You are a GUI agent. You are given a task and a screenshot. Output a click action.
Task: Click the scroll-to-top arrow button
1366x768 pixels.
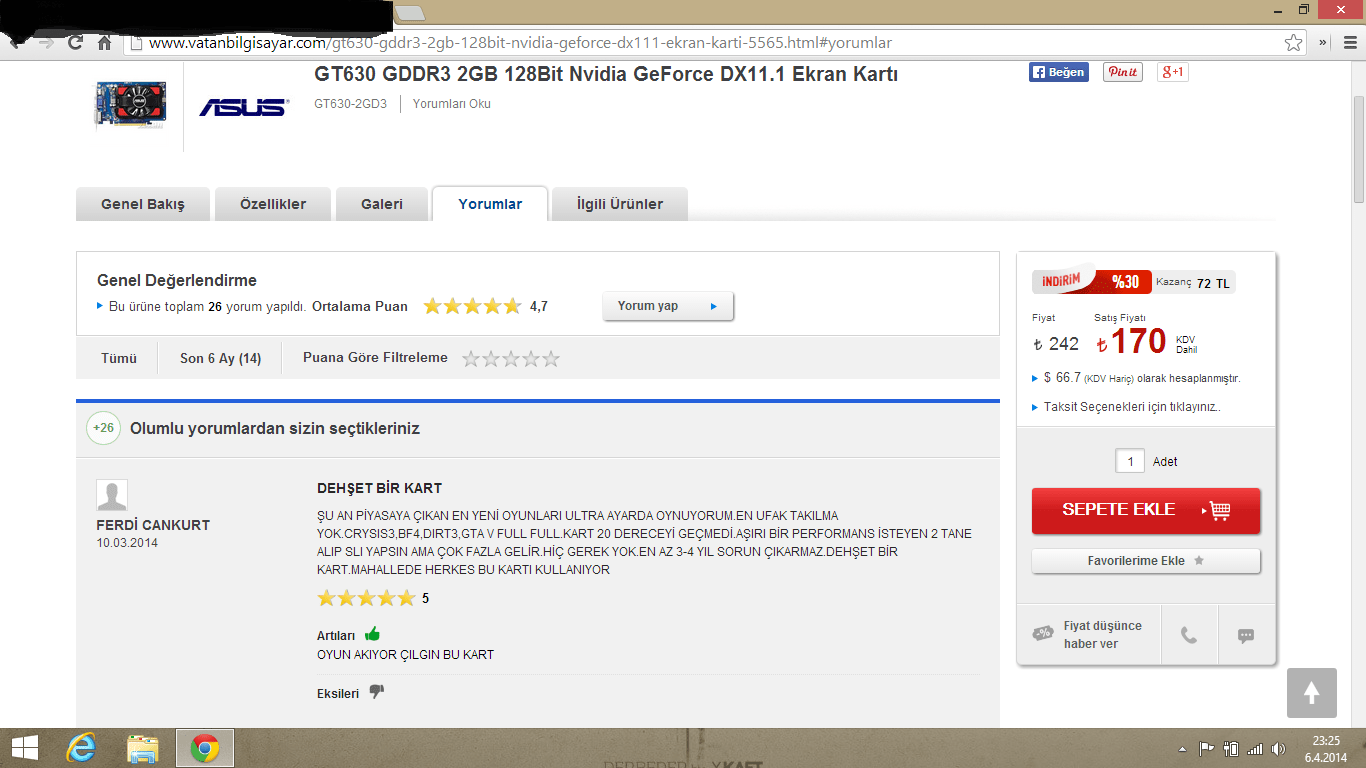click(1312, 693)
